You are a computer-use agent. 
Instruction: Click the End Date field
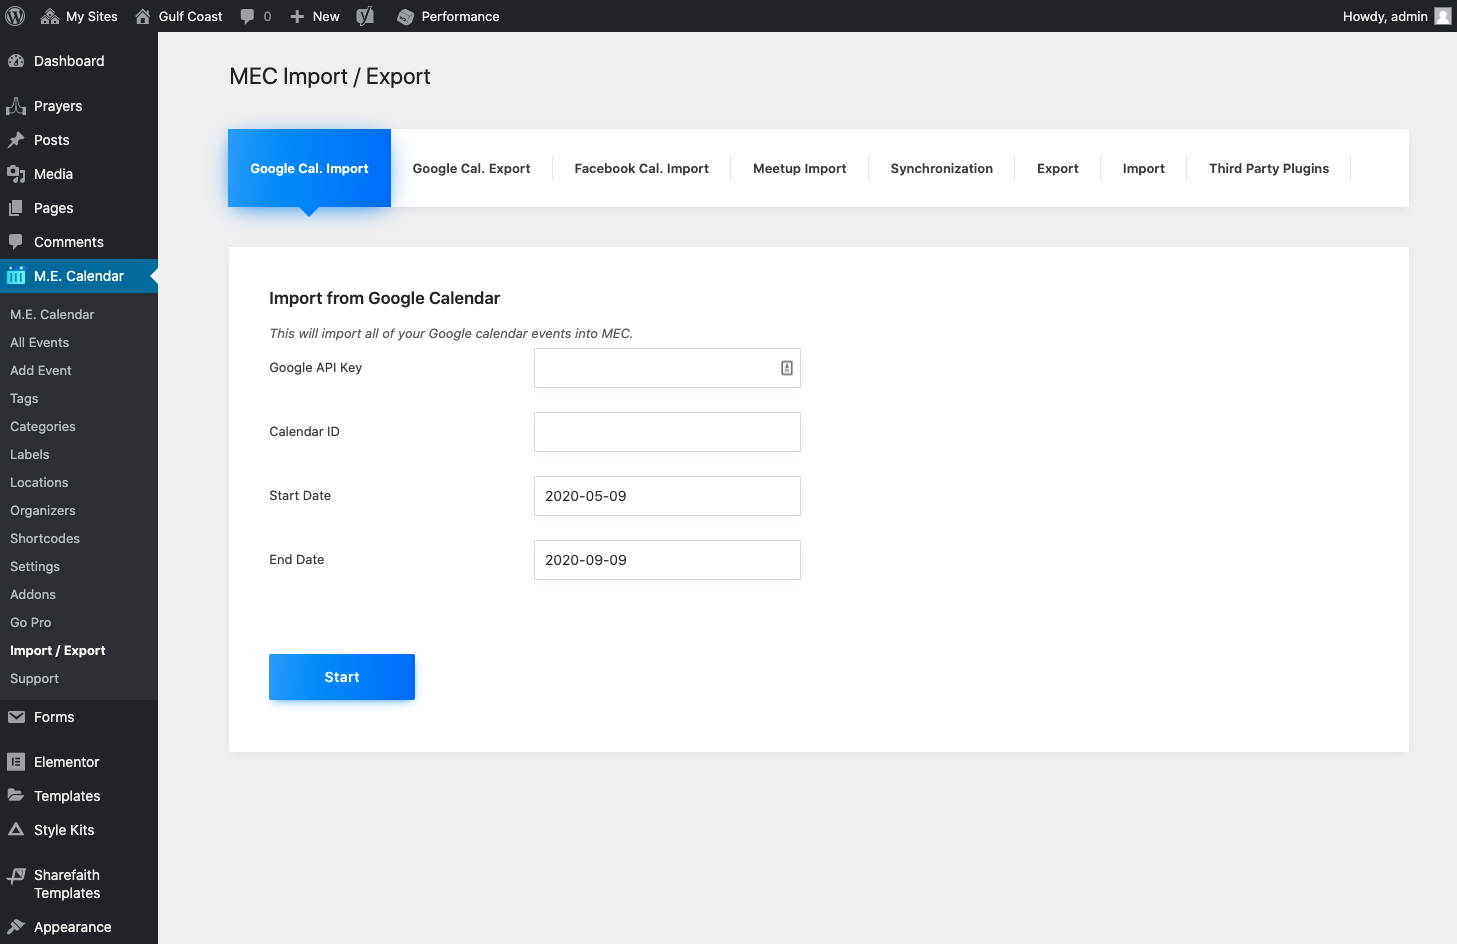[x=667, y=560]
